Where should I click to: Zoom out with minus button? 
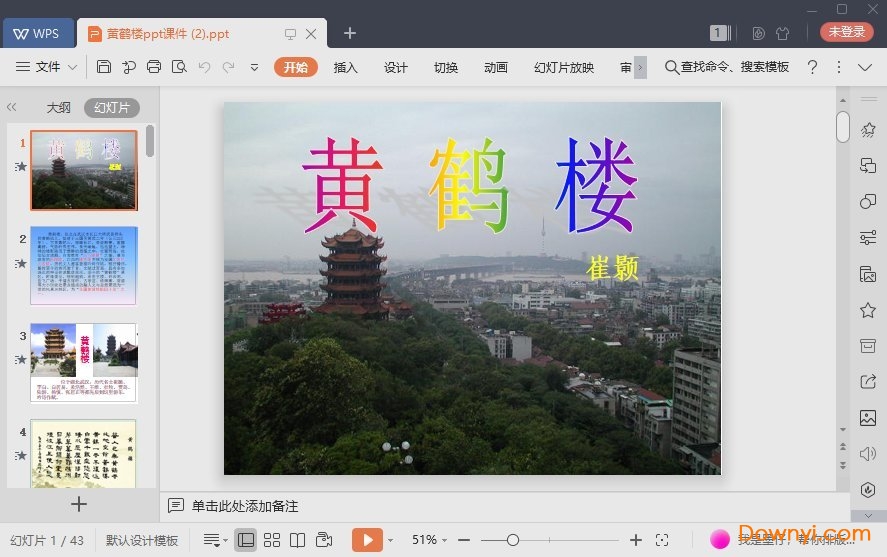point(464,541)
